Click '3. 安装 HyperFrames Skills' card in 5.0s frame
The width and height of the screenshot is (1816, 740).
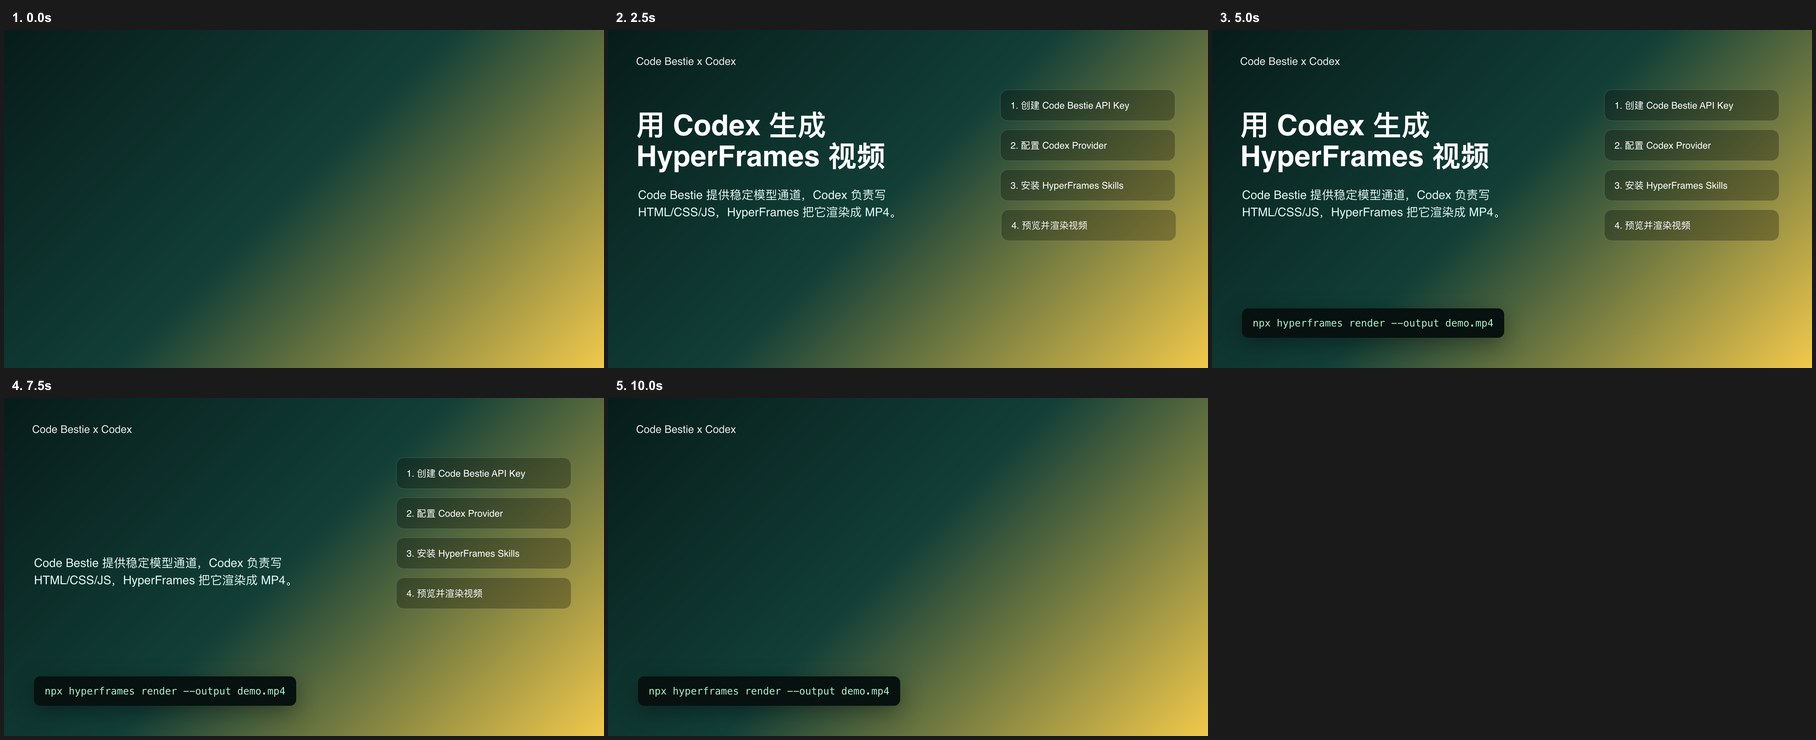(x=1692, y=186)
